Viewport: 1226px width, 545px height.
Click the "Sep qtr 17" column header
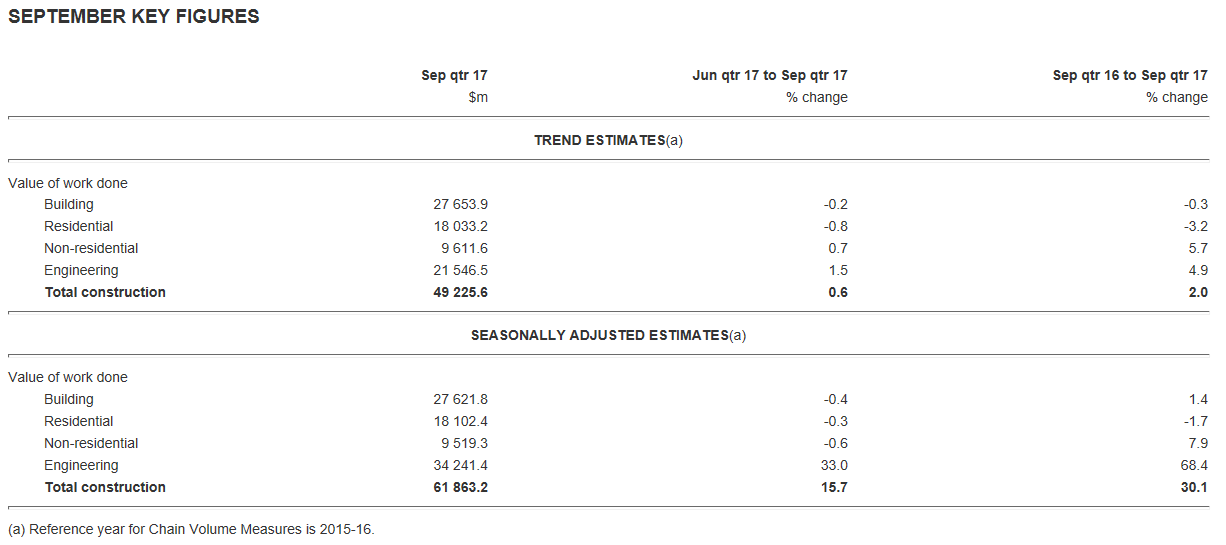coord(454,75)
